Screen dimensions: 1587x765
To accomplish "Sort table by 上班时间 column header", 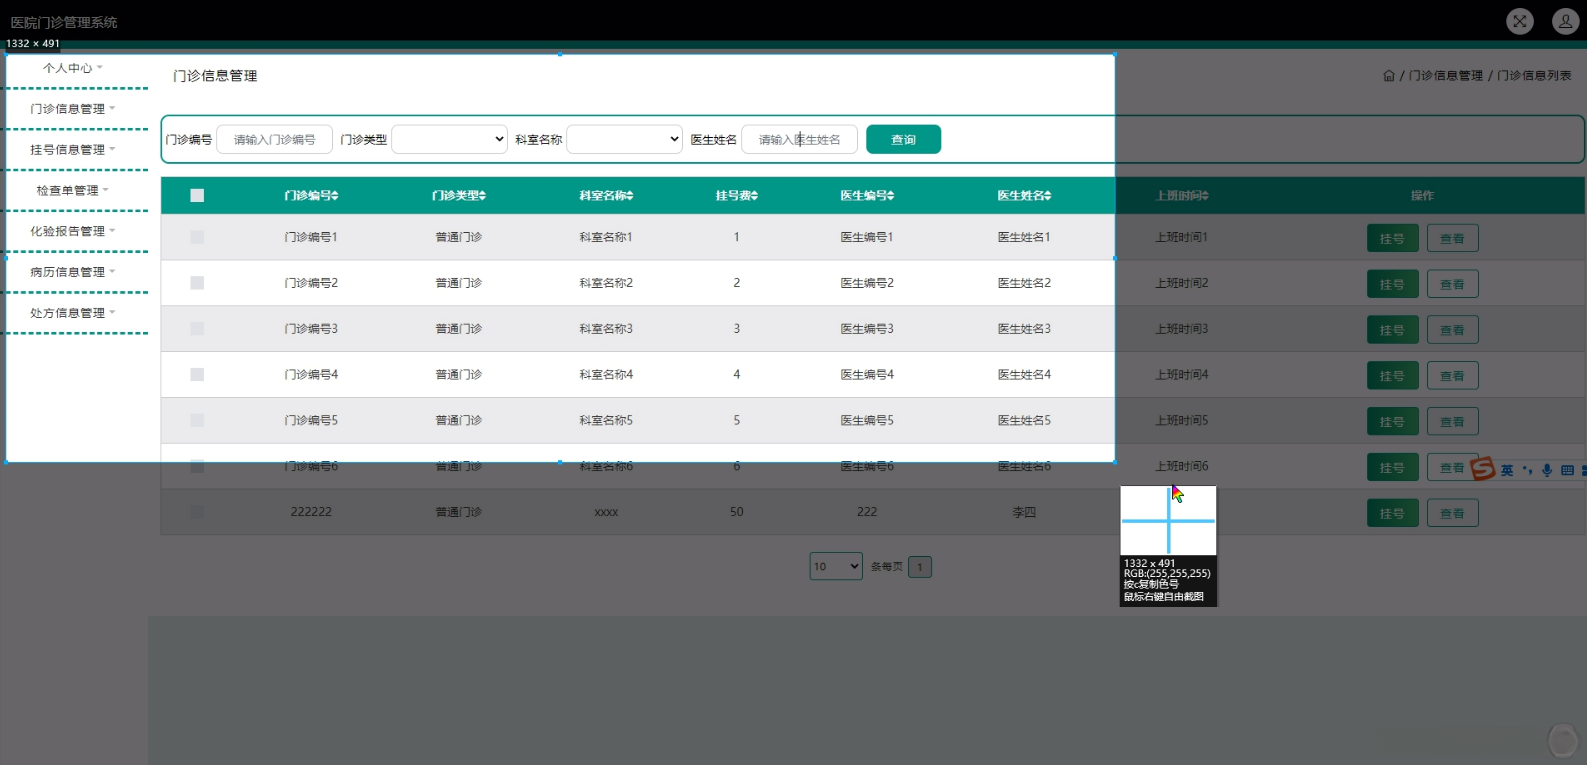I will click(1182, 196).
